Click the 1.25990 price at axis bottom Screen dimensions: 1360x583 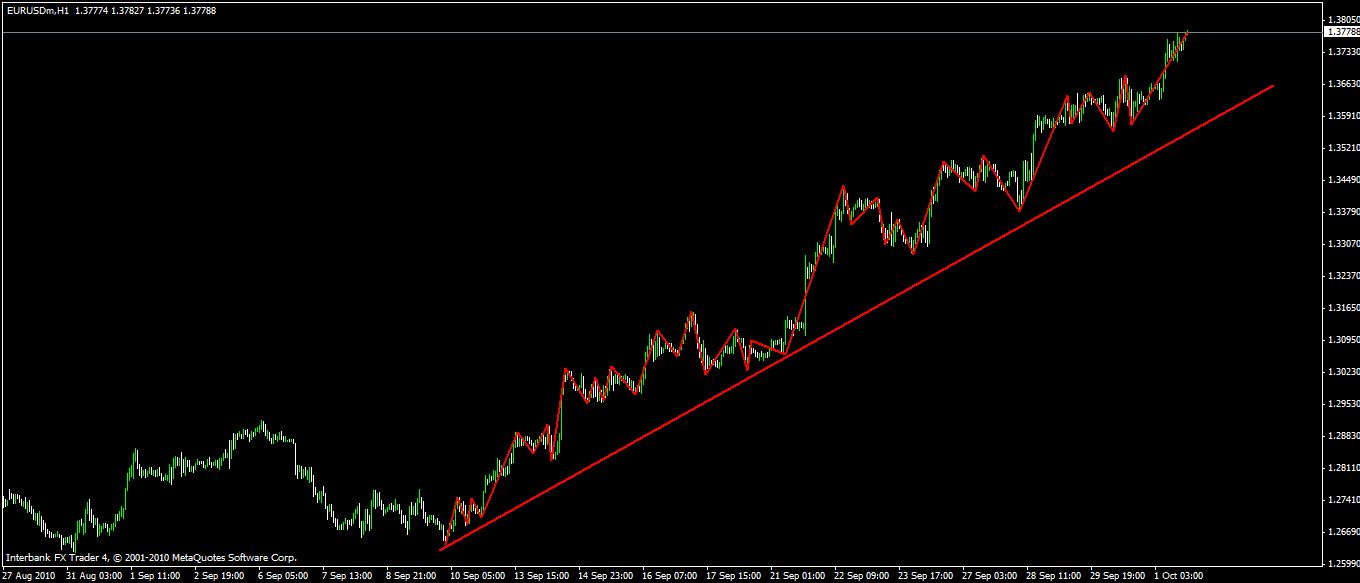coord(1343,563)
